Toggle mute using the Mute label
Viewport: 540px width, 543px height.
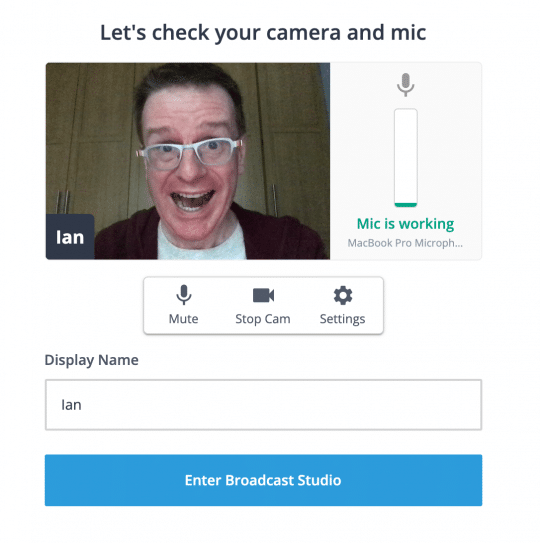pyautogui.click(x=184, y=319)
